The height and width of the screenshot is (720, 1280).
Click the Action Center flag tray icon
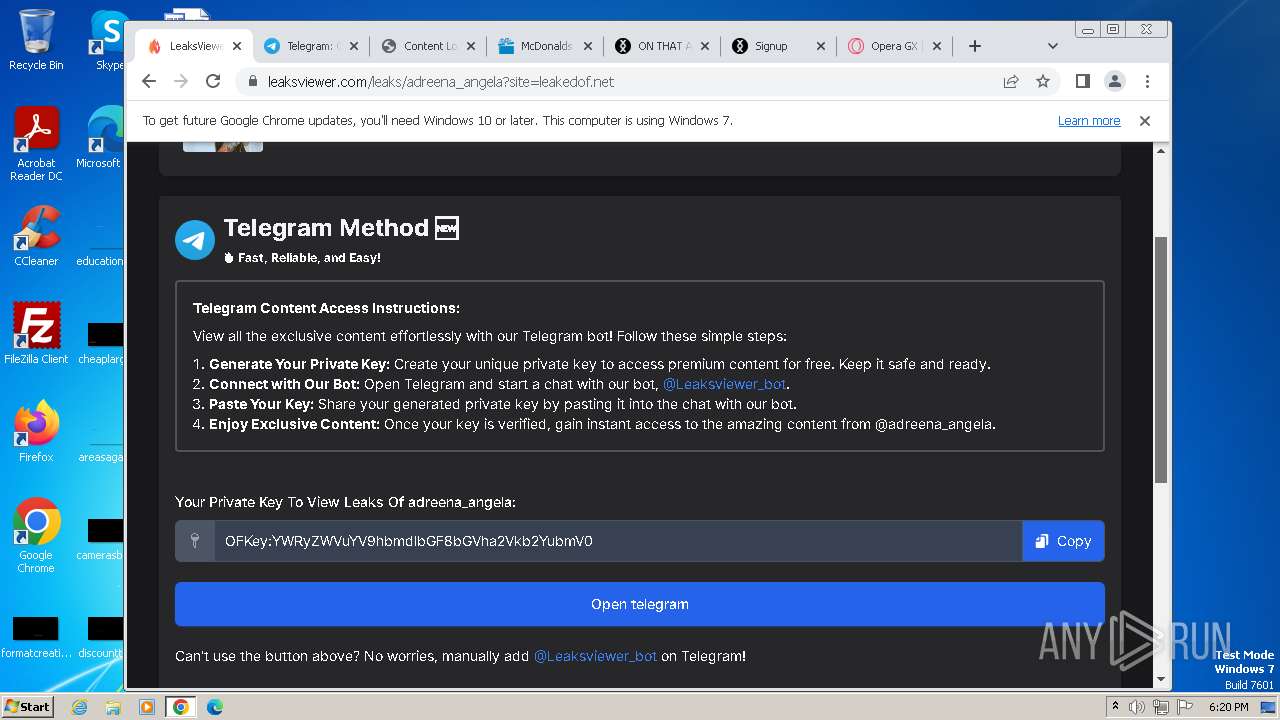tap(1184, 707)
